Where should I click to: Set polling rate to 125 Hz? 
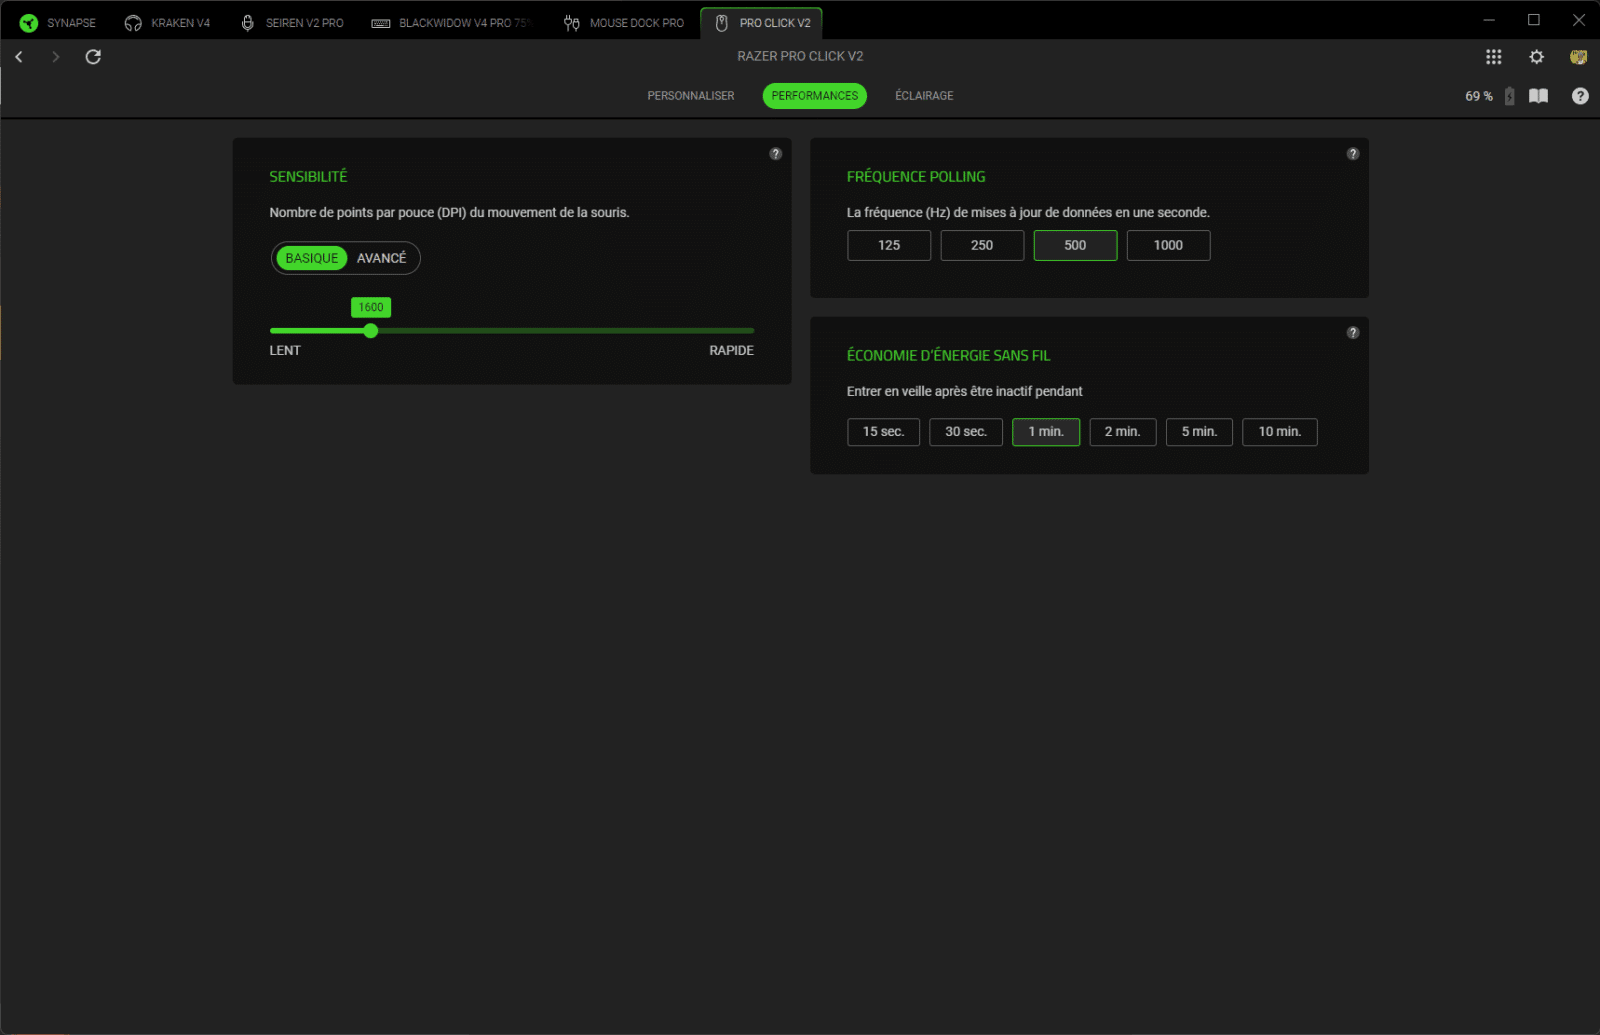(x=889, y=245)
